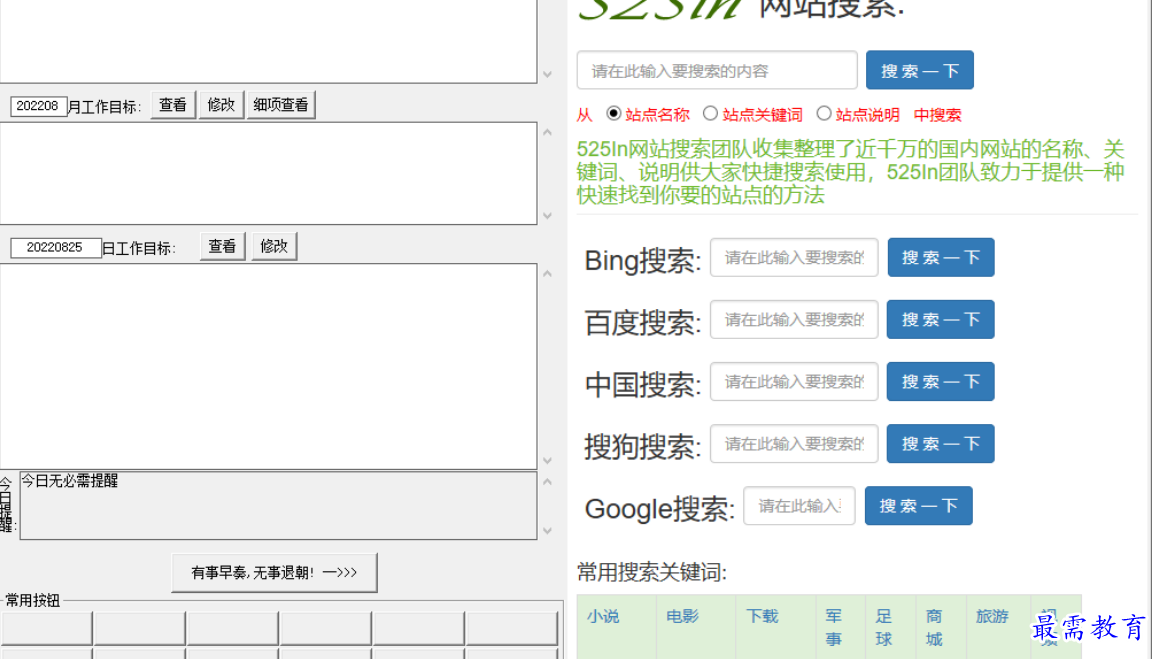Click the 搜索一下 button for Bing搜索
The image size is (1154, 659).
coord(941,257)
